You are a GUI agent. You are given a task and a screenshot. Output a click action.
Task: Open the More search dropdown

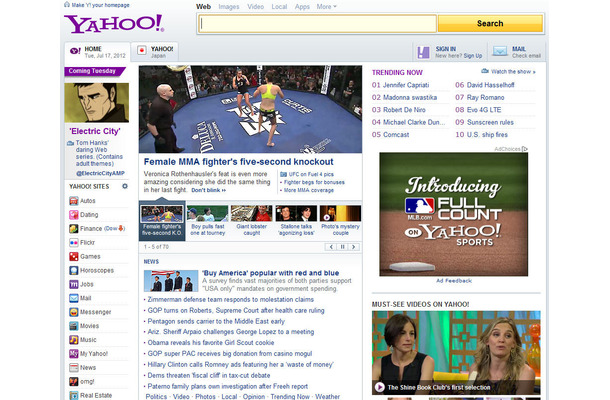(326, 7)
